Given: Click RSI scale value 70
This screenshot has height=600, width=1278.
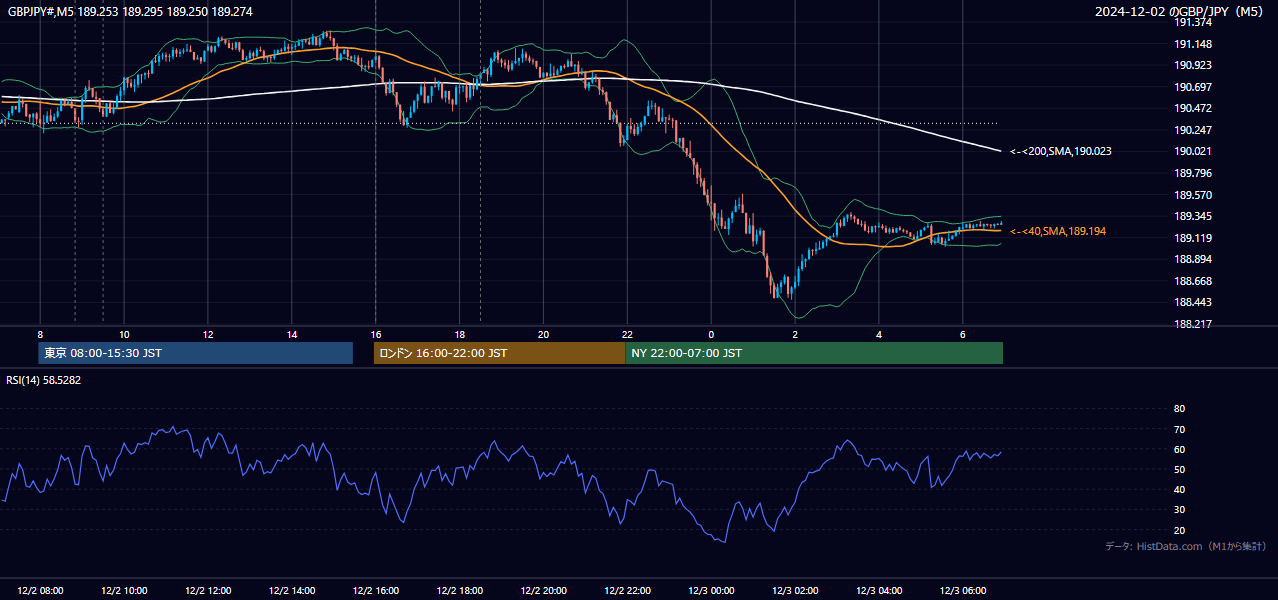Looking at the screenshot, I should [x=1179, y=429].
